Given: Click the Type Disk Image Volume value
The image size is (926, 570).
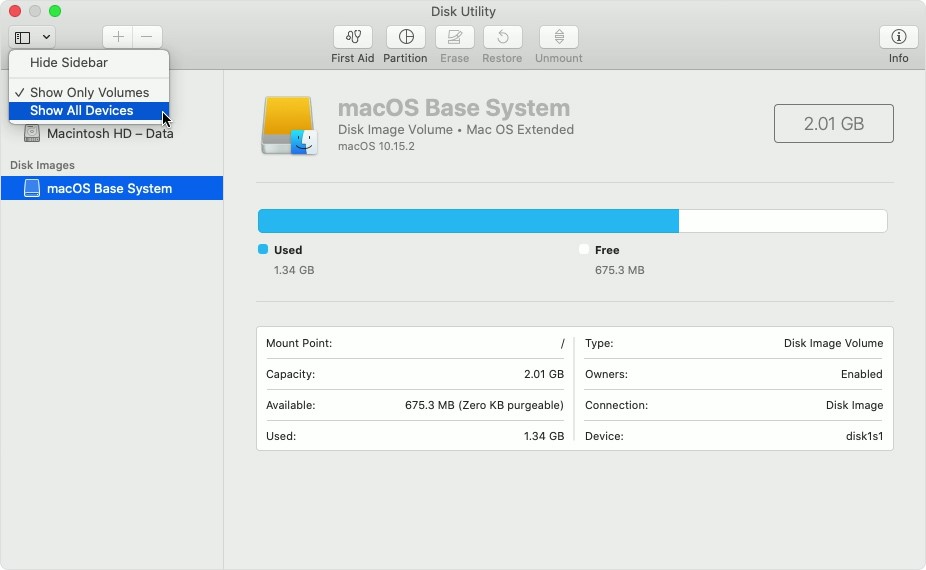Looking at the screenshot, I should (x=833, y=343).
